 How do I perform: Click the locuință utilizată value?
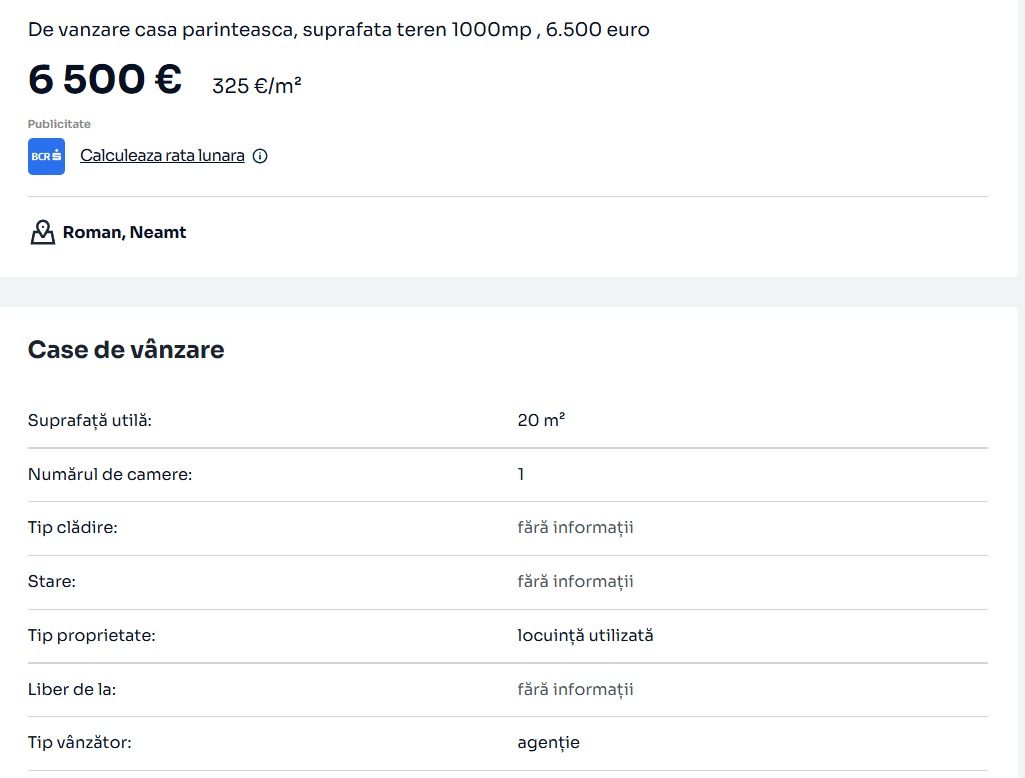tap(585, 635)
